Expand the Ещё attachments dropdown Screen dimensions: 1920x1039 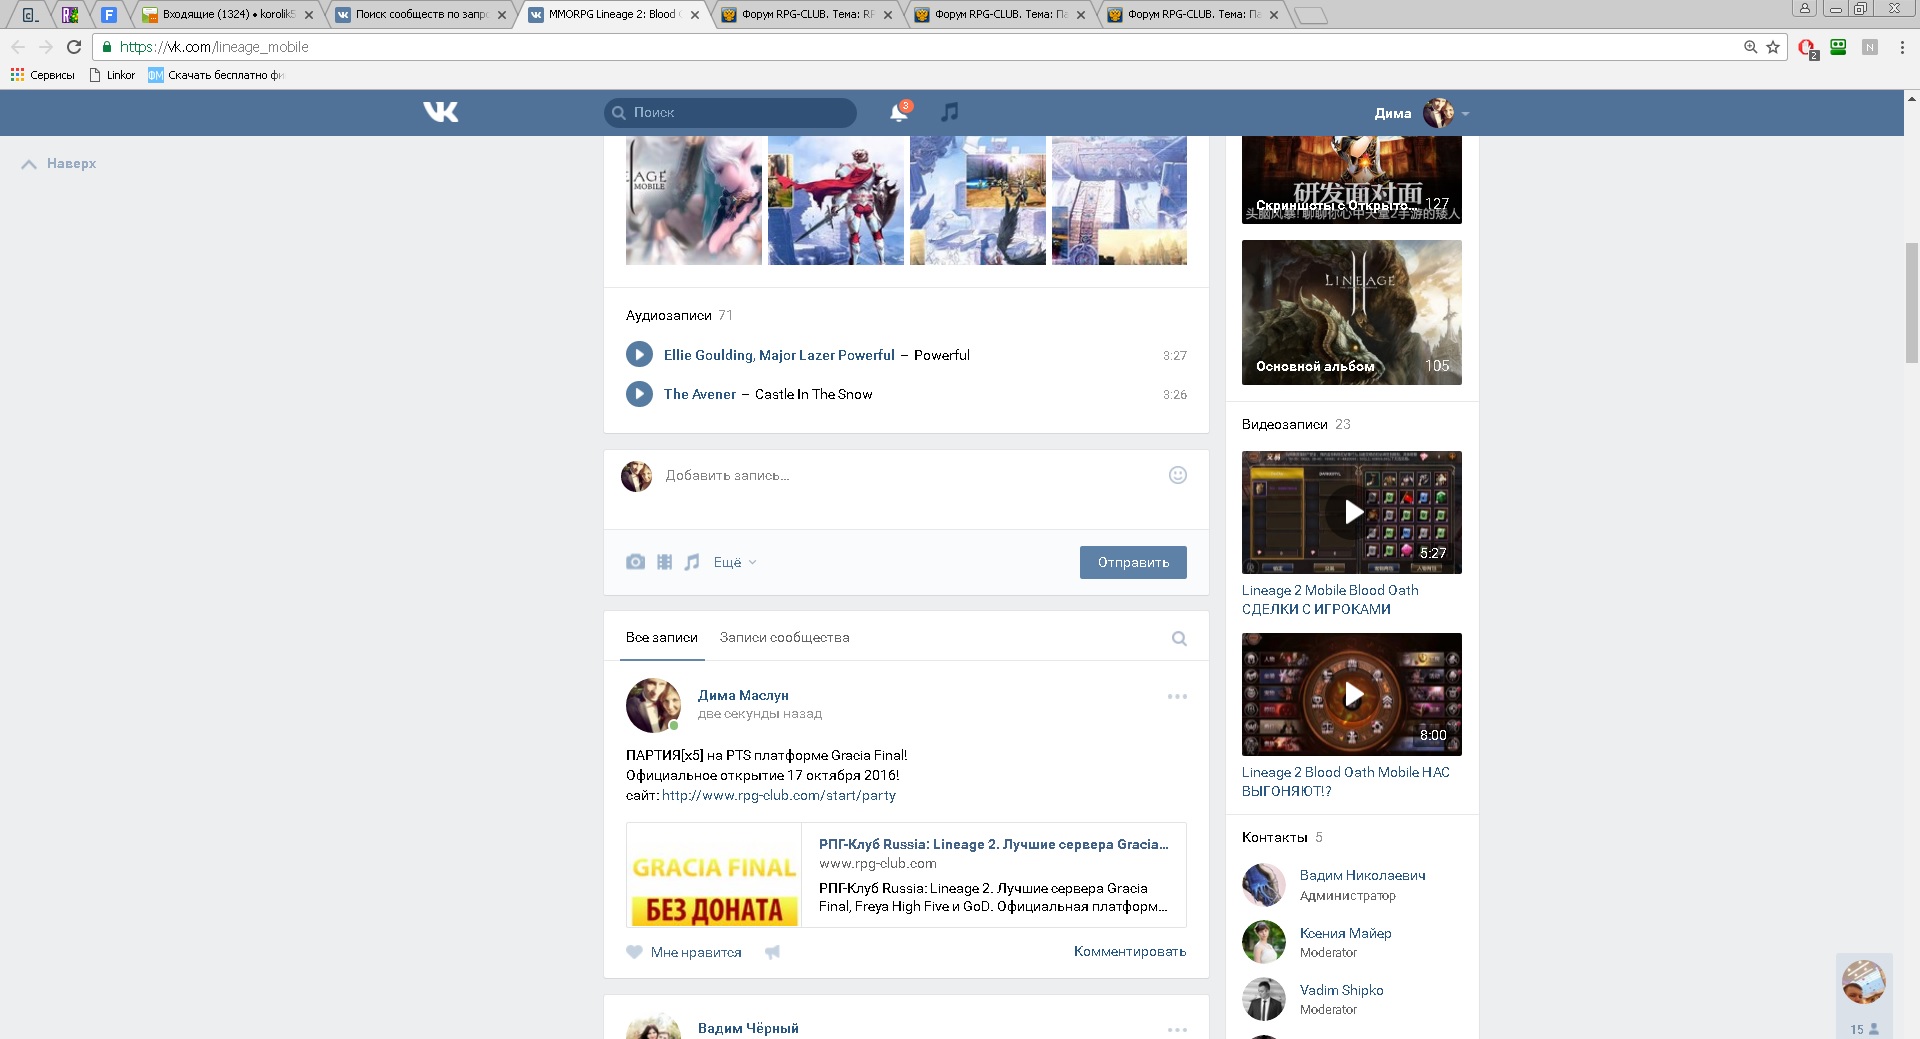coord(735,562)
